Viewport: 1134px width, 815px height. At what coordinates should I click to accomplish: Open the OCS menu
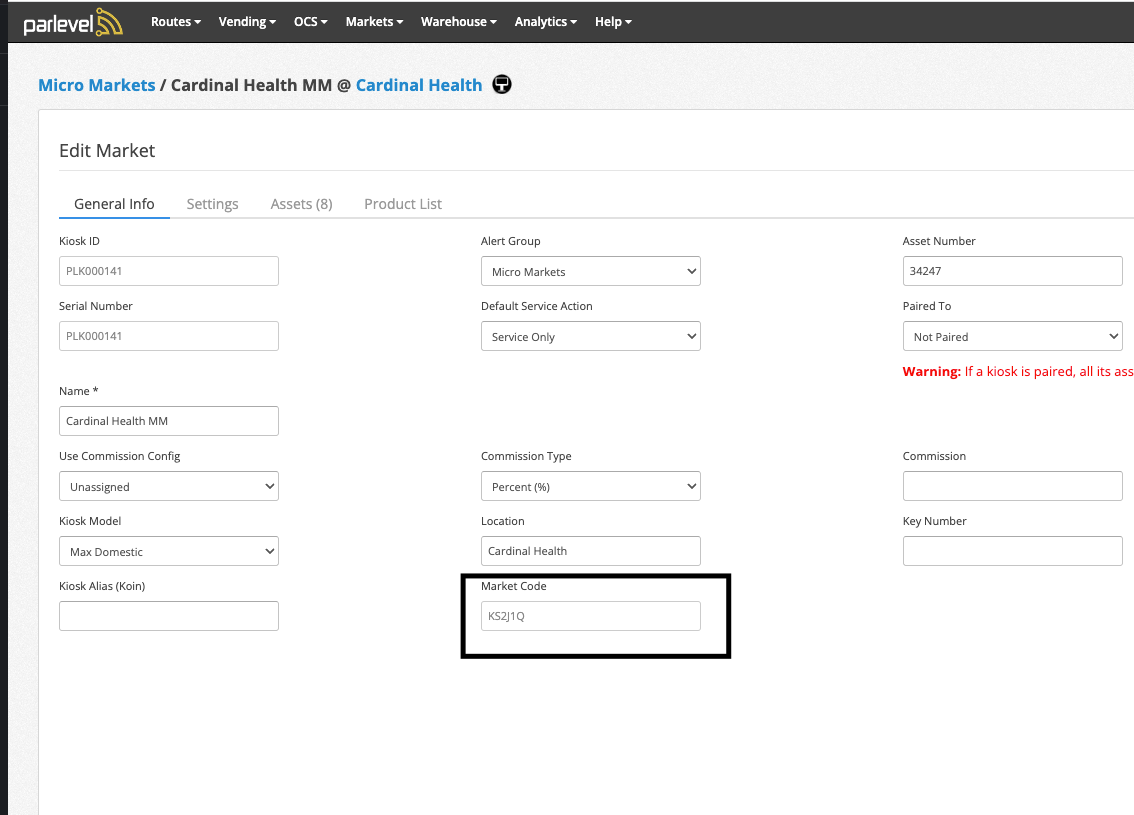pos(310,22)
